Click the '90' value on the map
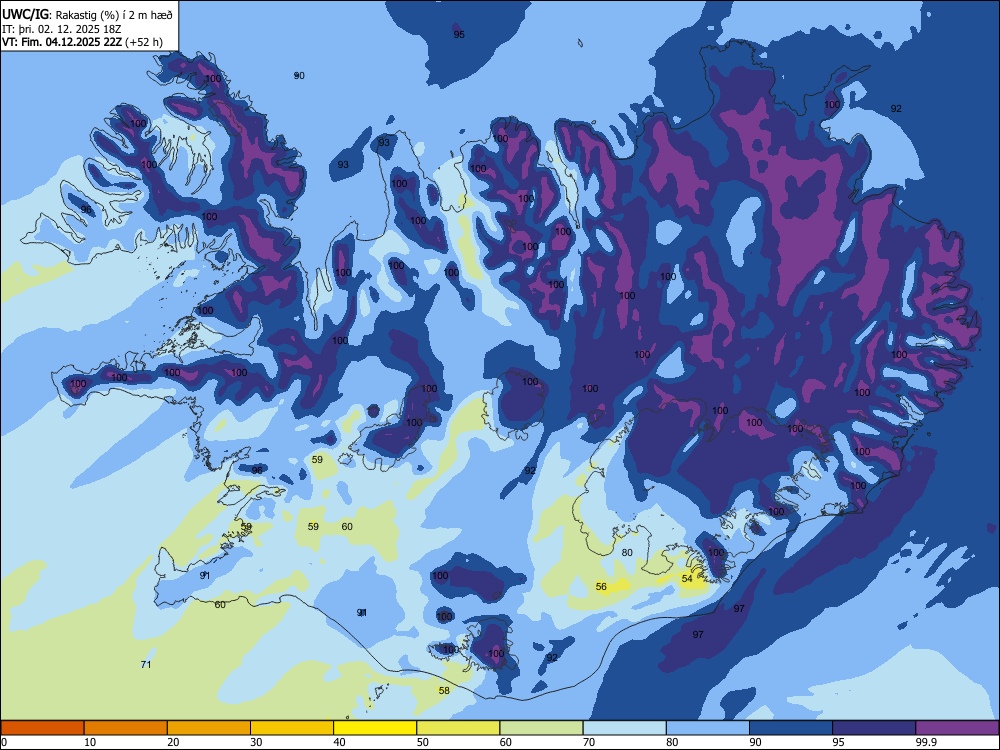The width and height of the screenshot is (1000, 750). pos(299,75)
